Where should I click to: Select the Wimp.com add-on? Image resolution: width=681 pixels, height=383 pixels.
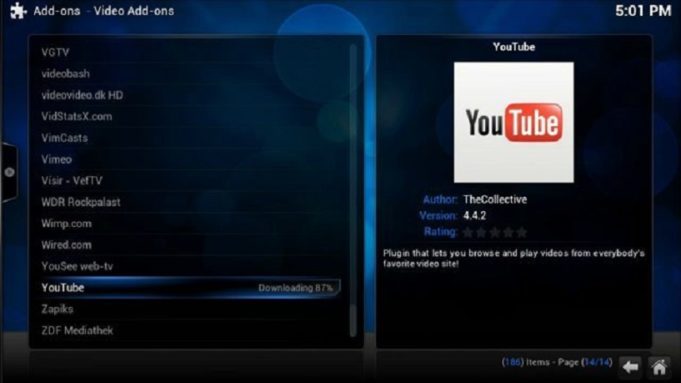[x=191, y=224]
